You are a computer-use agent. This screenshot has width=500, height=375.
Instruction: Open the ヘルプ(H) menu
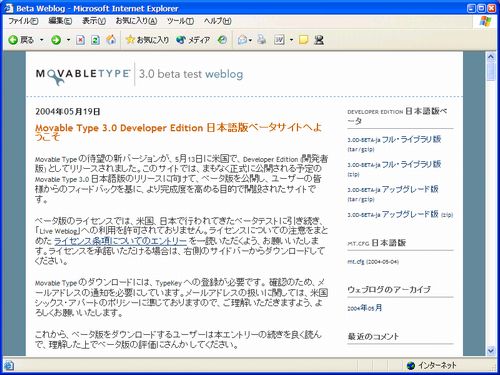(217, 21)
